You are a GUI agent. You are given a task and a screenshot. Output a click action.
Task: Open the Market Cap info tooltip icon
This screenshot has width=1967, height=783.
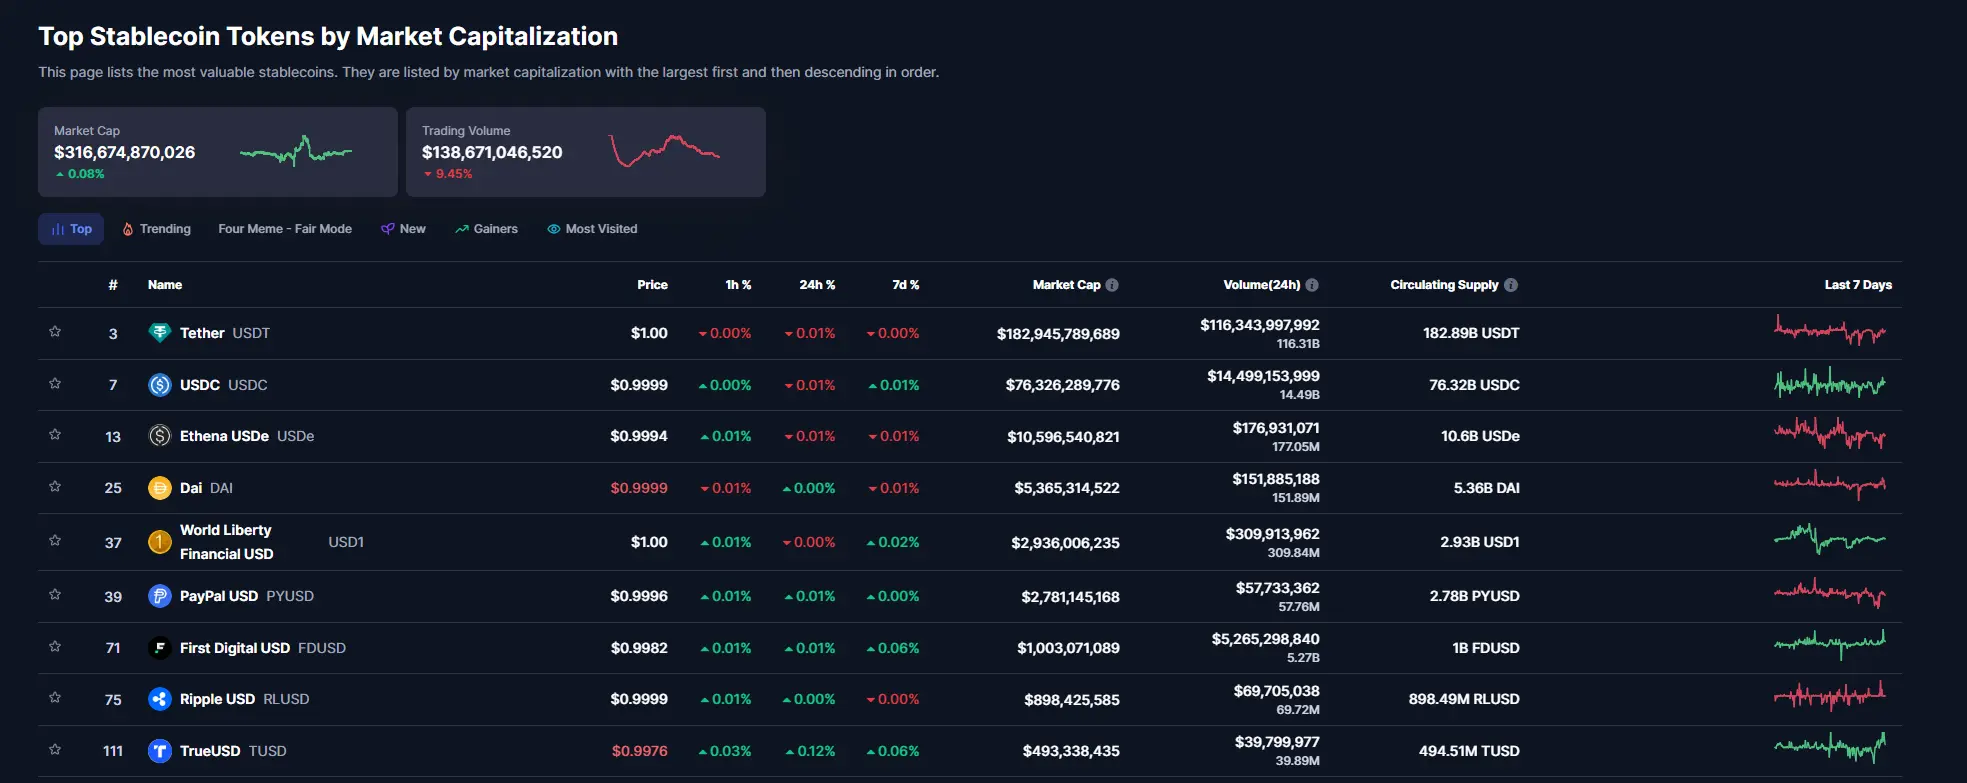tap(1112, 285)
